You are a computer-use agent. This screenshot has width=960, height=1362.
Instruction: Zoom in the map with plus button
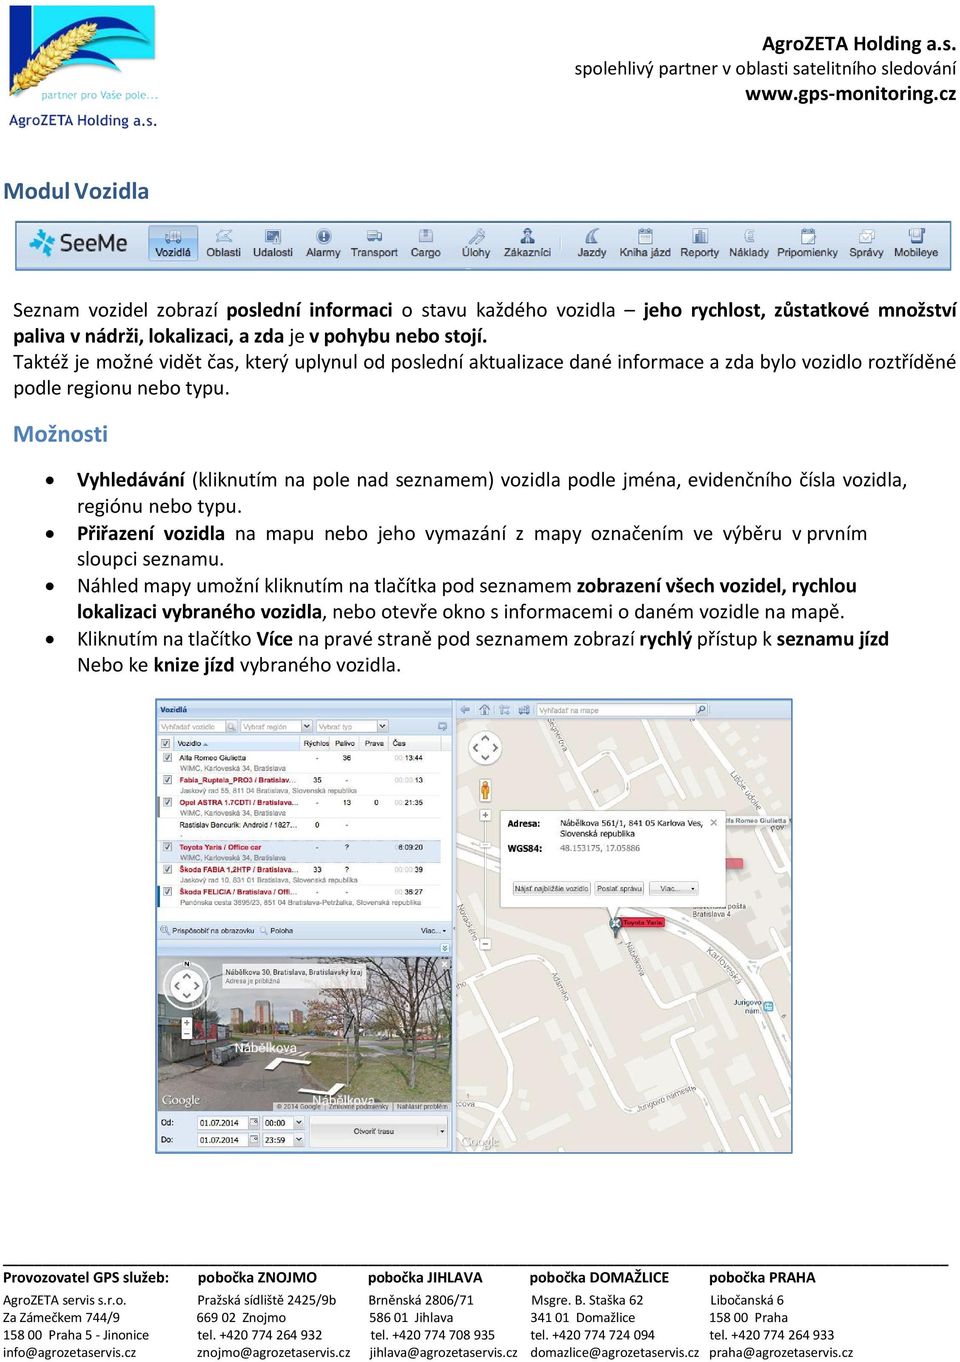[x=485, y=815]
